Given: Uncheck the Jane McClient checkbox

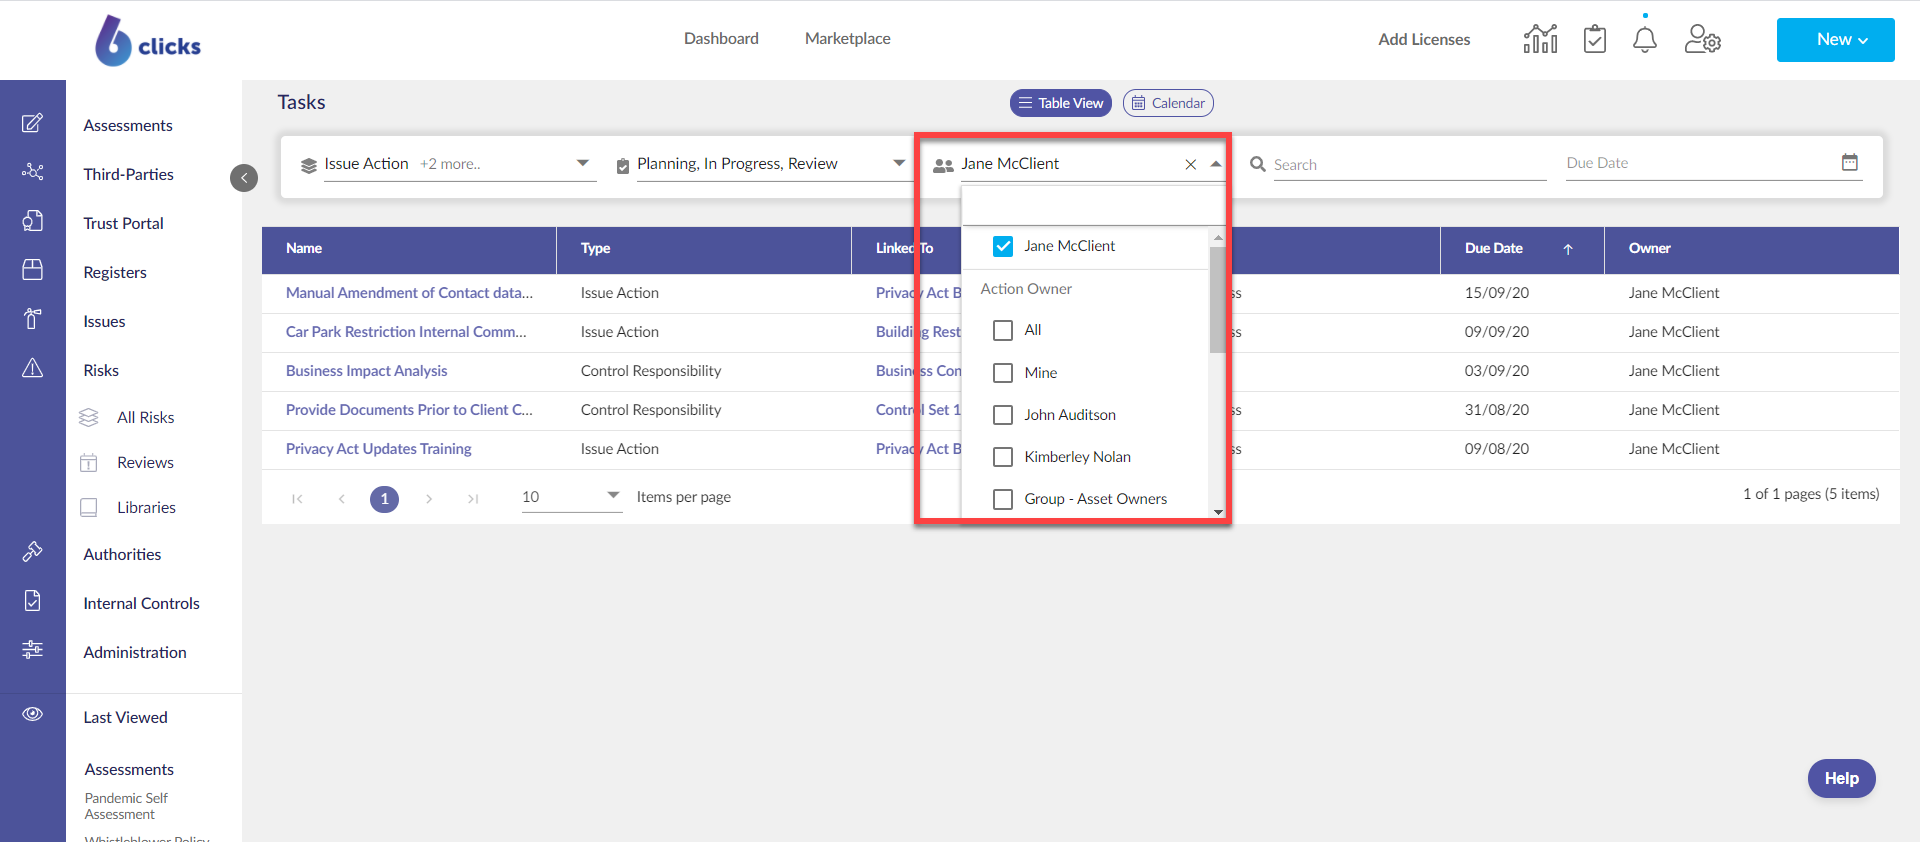Looking at the screenshot, I should (x=1003, y=246).
